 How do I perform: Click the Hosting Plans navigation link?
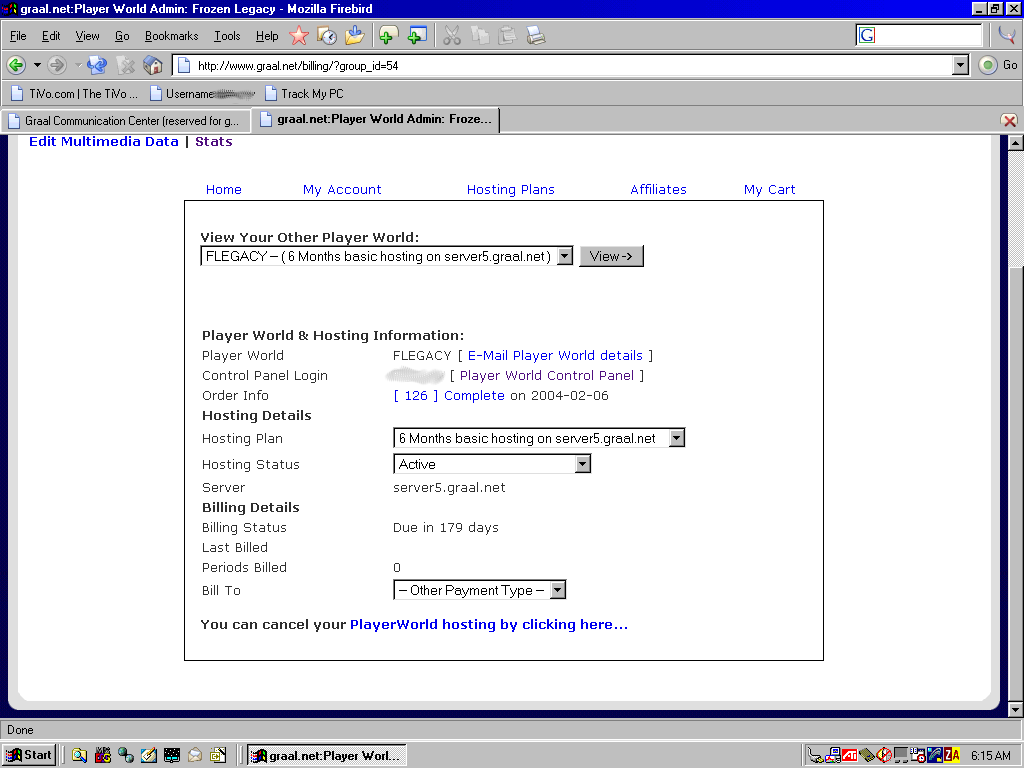click(510, 189)
